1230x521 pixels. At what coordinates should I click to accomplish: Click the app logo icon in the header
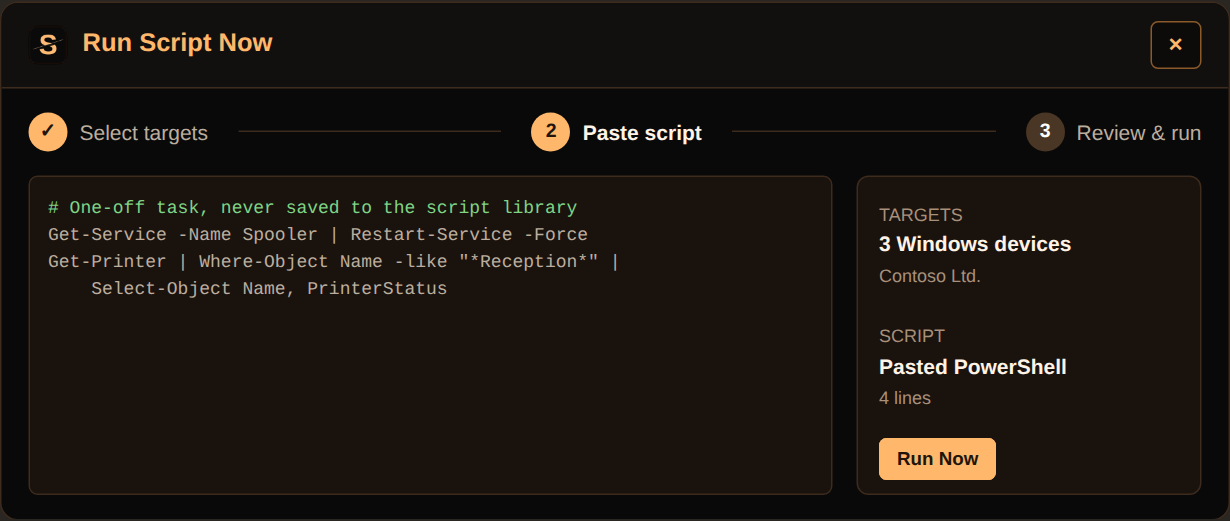[x=48, y=44]
